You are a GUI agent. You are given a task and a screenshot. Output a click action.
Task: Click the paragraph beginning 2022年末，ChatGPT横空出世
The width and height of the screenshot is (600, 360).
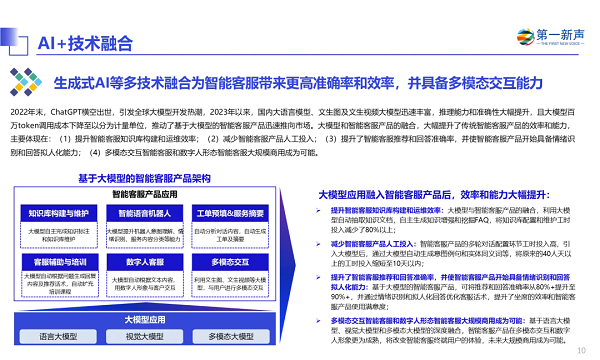coord(293,132)
